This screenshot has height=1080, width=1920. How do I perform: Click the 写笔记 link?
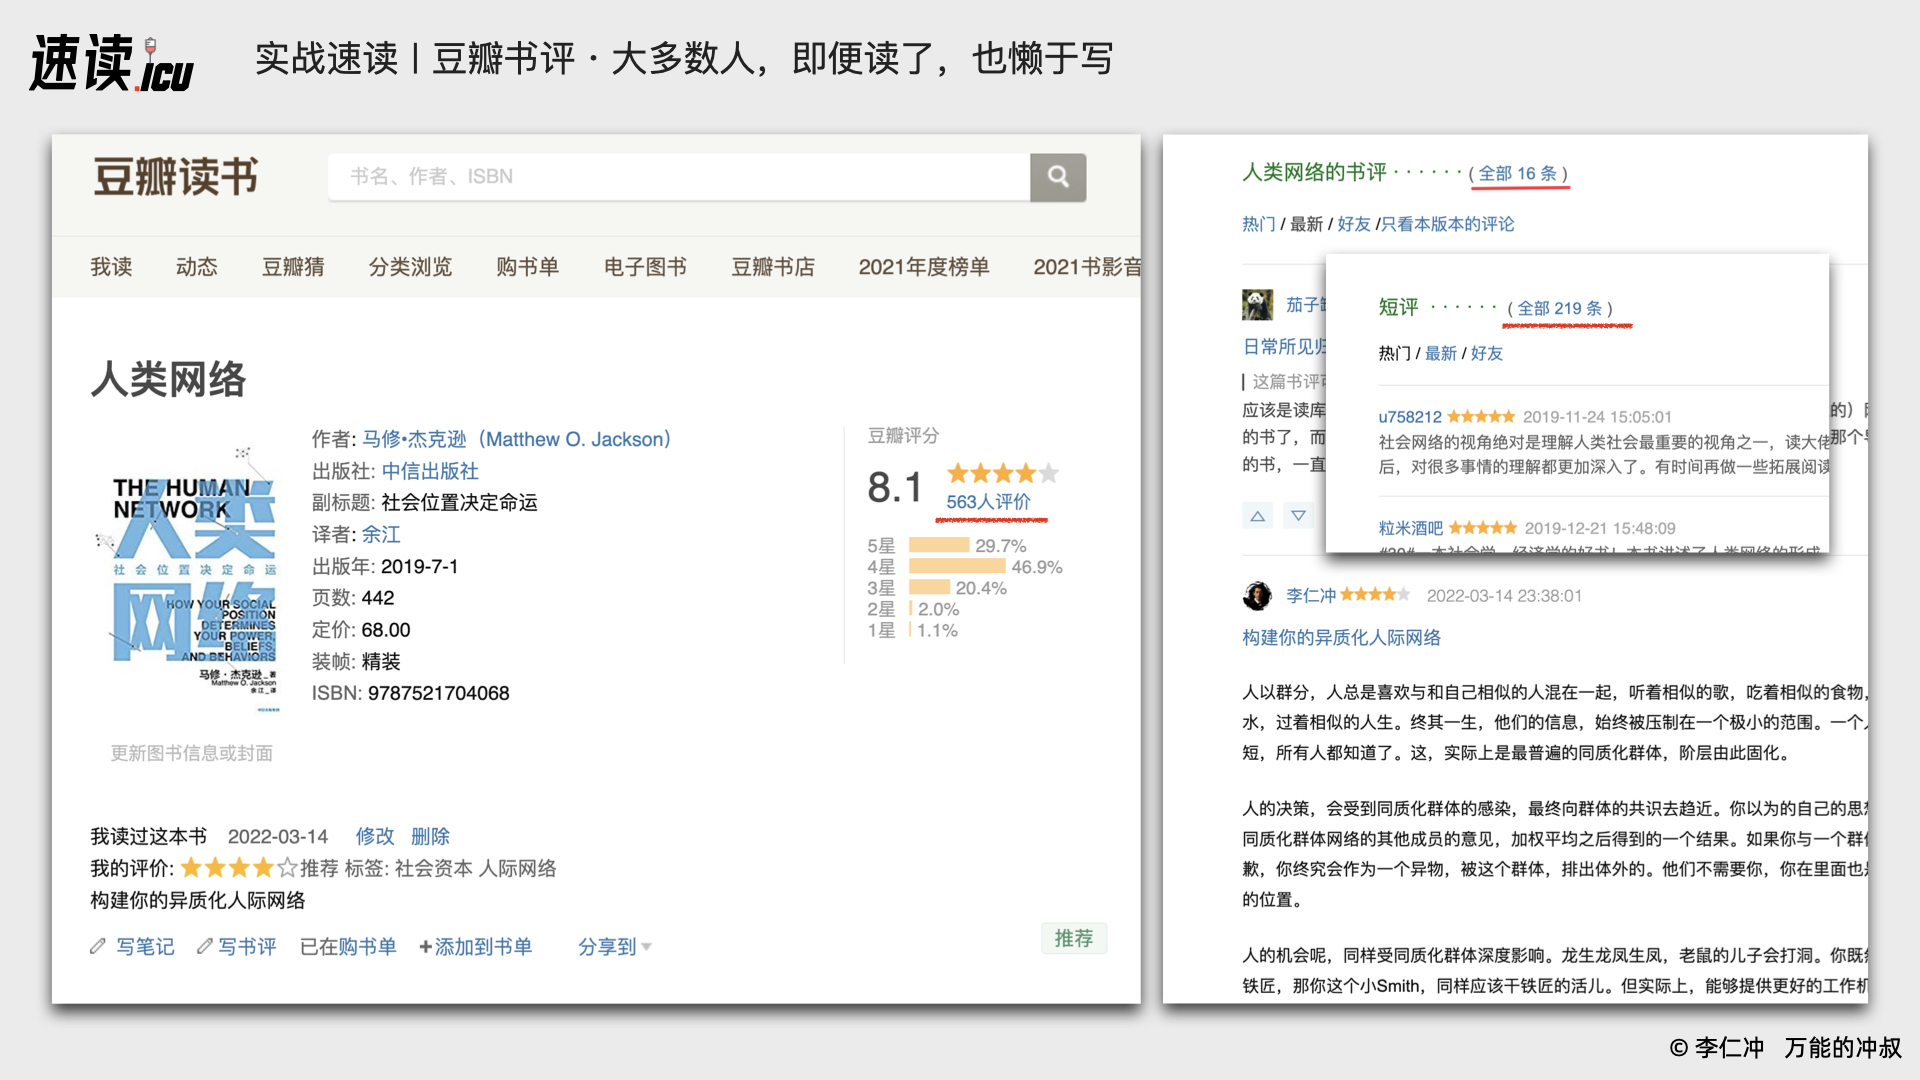coord(145,946)
